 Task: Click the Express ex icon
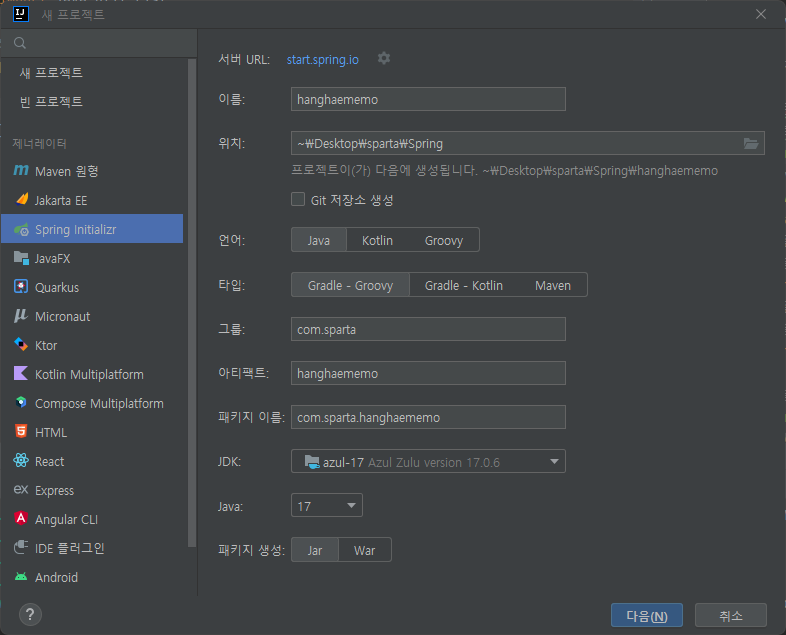pyautogui.click(x=21, y=489)
